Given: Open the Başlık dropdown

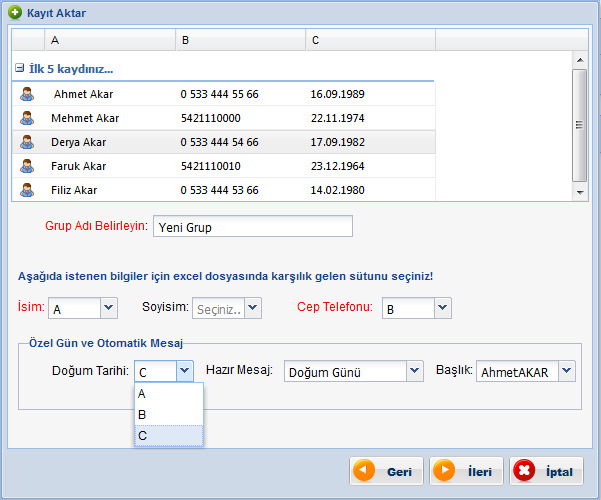Looking at the screenshot, I should click(567, 371).
